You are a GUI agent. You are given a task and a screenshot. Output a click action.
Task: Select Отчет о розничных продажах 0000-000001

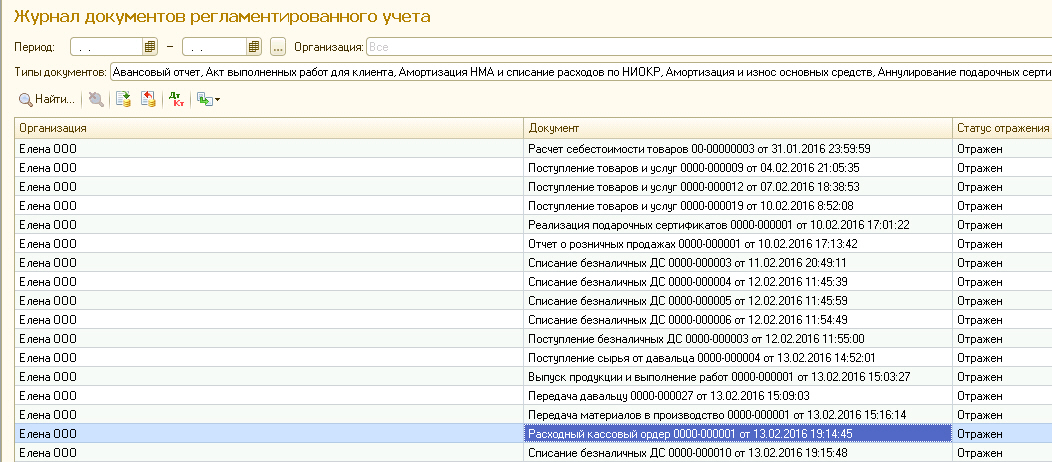click(738, 243)
